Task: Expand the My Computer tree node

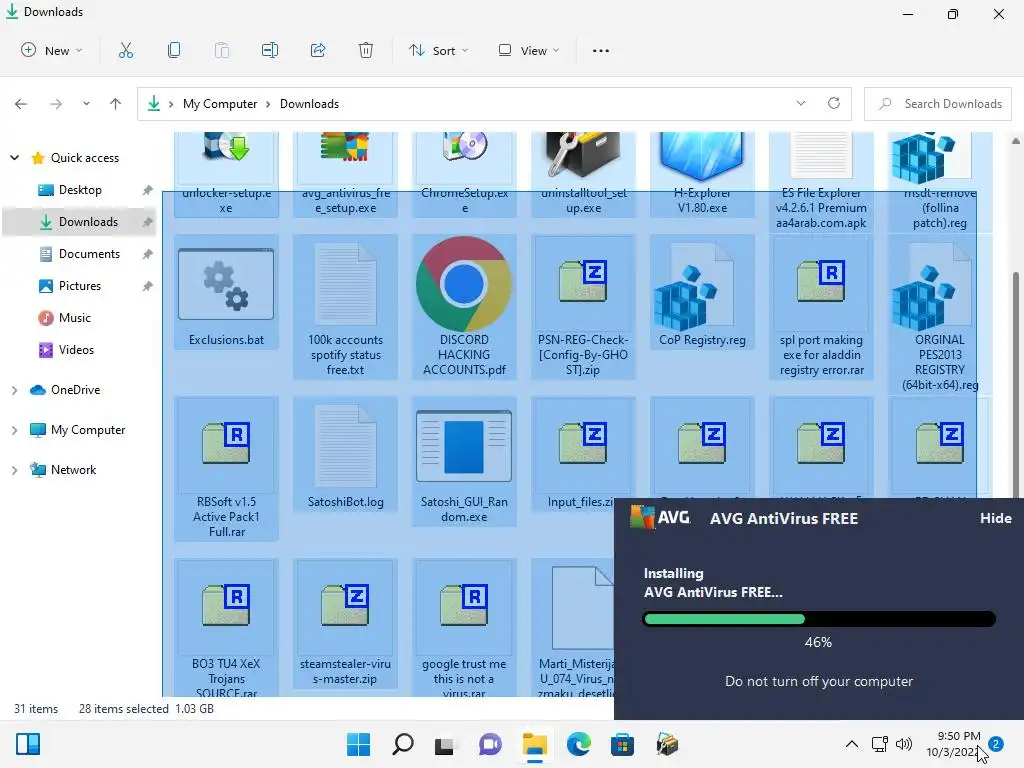Action: (14, 430)
